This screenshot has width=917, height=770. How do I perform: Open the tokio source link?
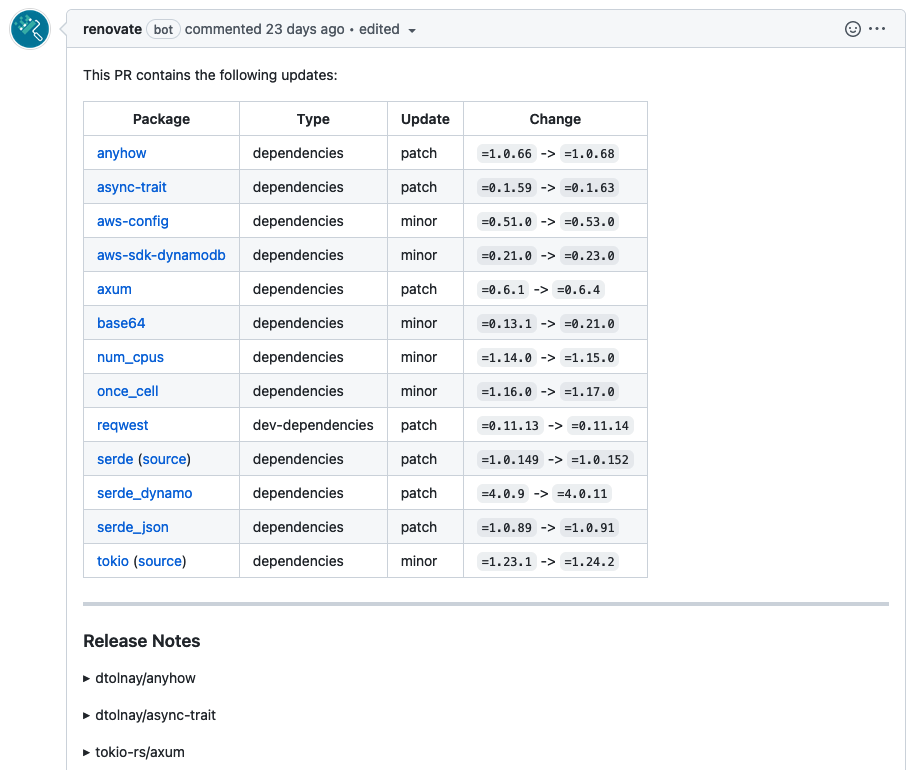coord(159,561)
